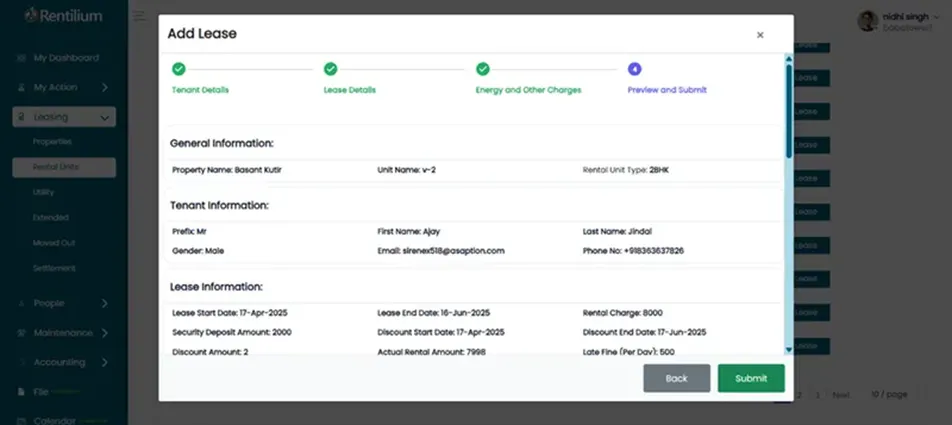The width and height of the screenshot is (952, 425).
Task: Close the Add Lease dialog
Action: coord(760,35)
